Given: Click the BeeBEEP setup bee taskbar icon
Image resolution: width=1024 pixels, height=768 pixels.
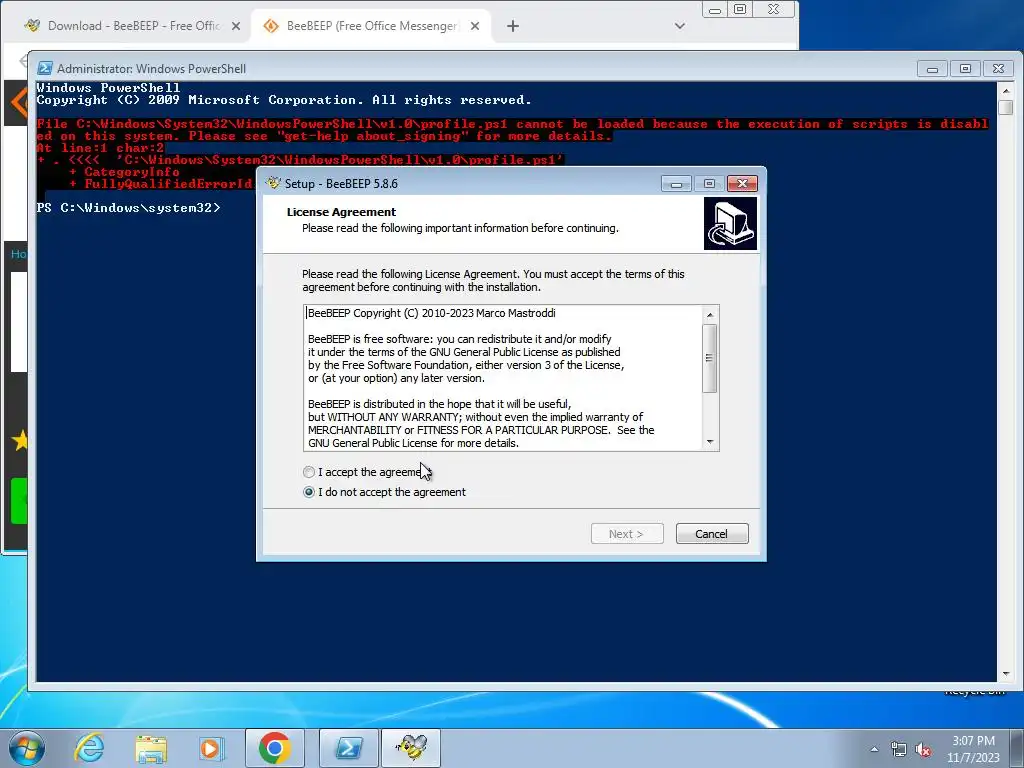Looking at the screenshot, I should point(411,748).
